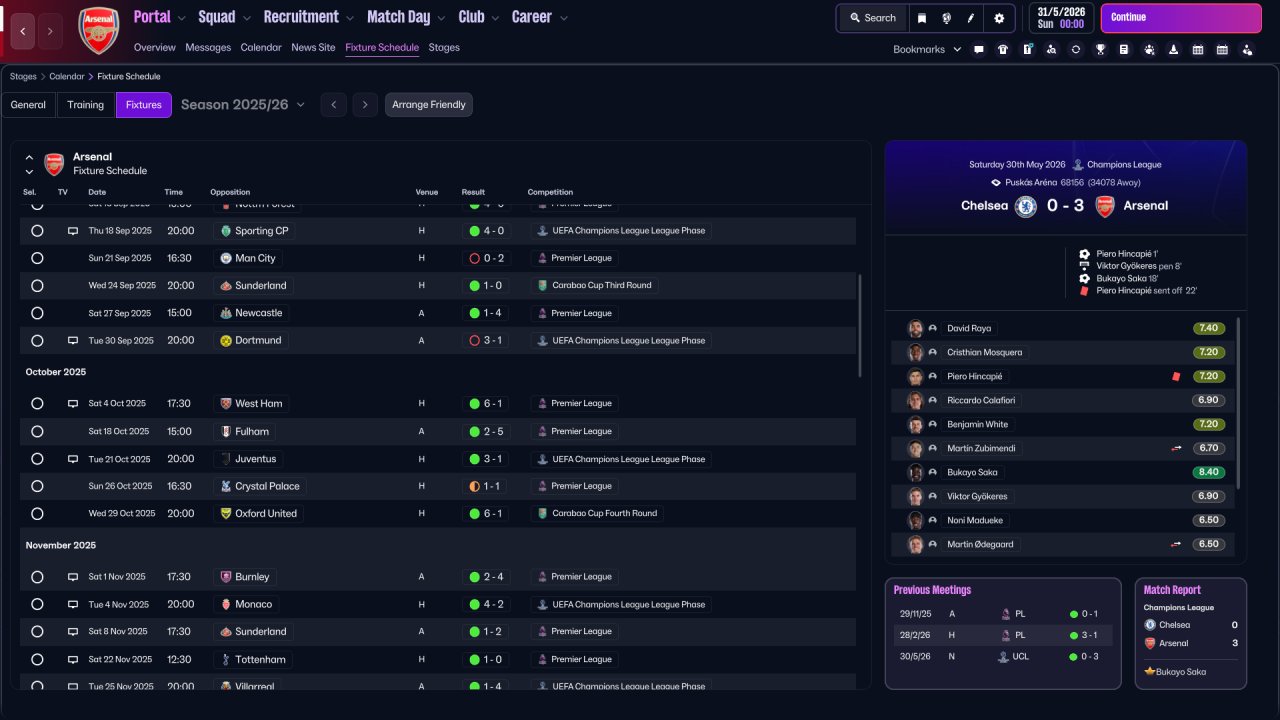Click the Arrange Friendly button
The height and width of the screenshot is (720, 1280).
(x=429, y=105)
